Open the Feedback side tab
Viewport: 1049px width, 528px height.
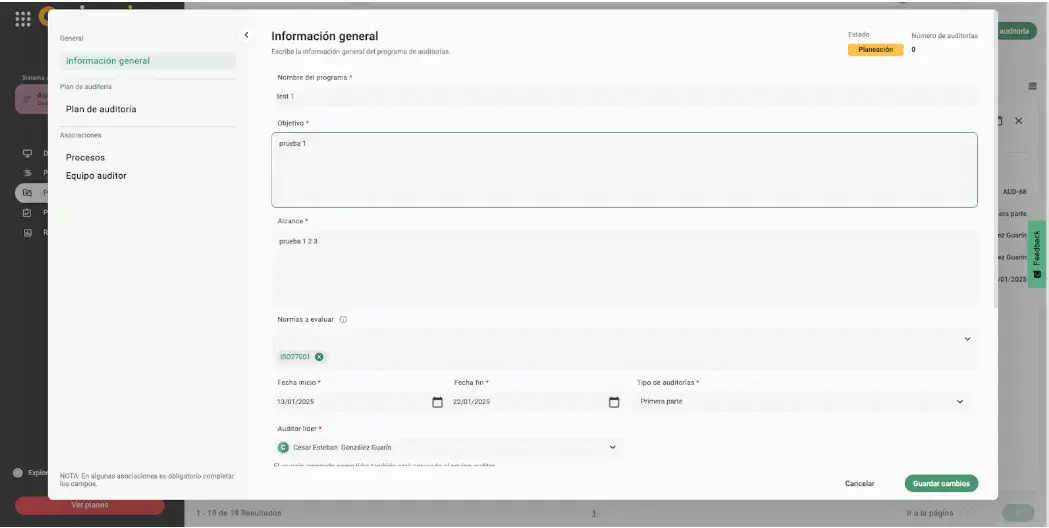click(1037, 254)
